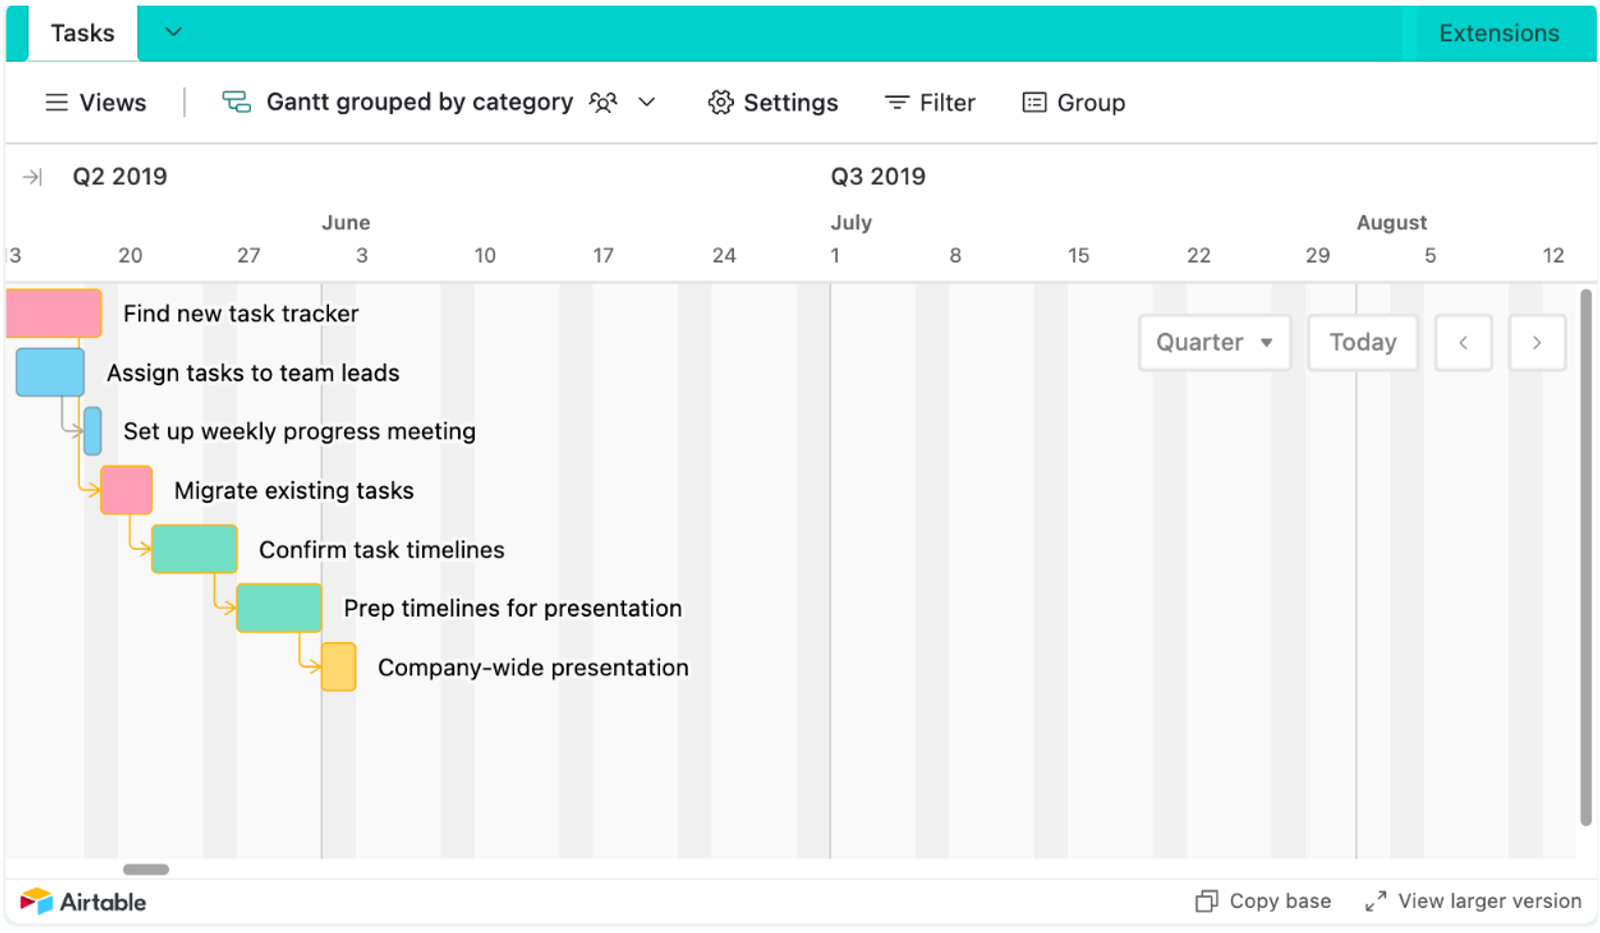Viewport: 1600px width, 933px height.
Task: Expand the view name dropdown chevron
Action: [647, 102]
